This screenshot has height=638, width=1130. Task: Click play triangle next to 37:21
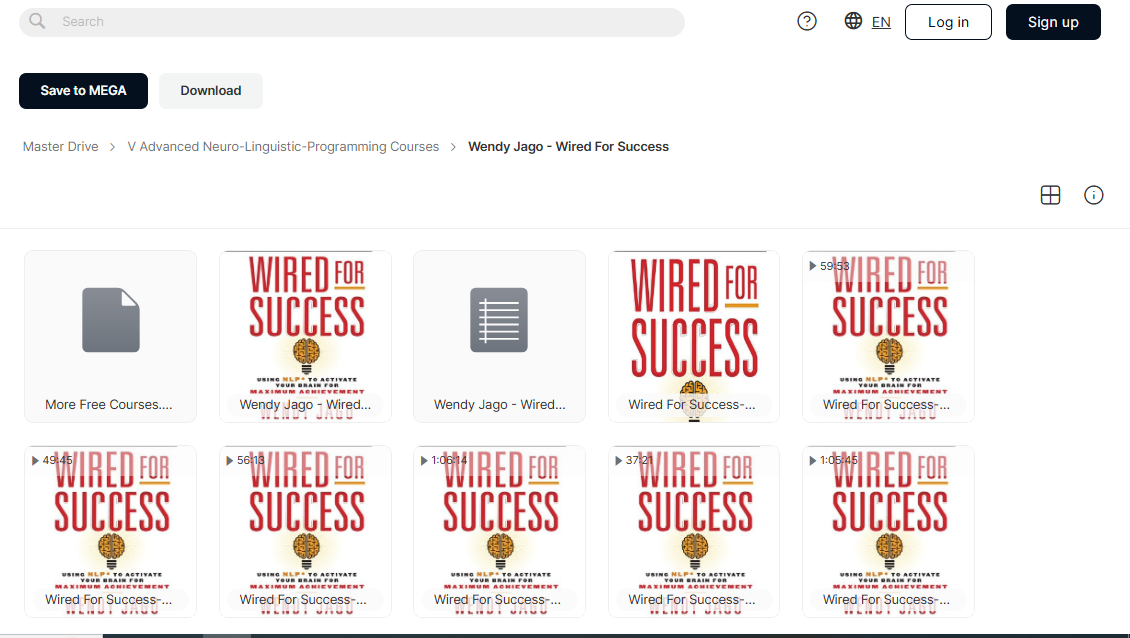[618, 461]
